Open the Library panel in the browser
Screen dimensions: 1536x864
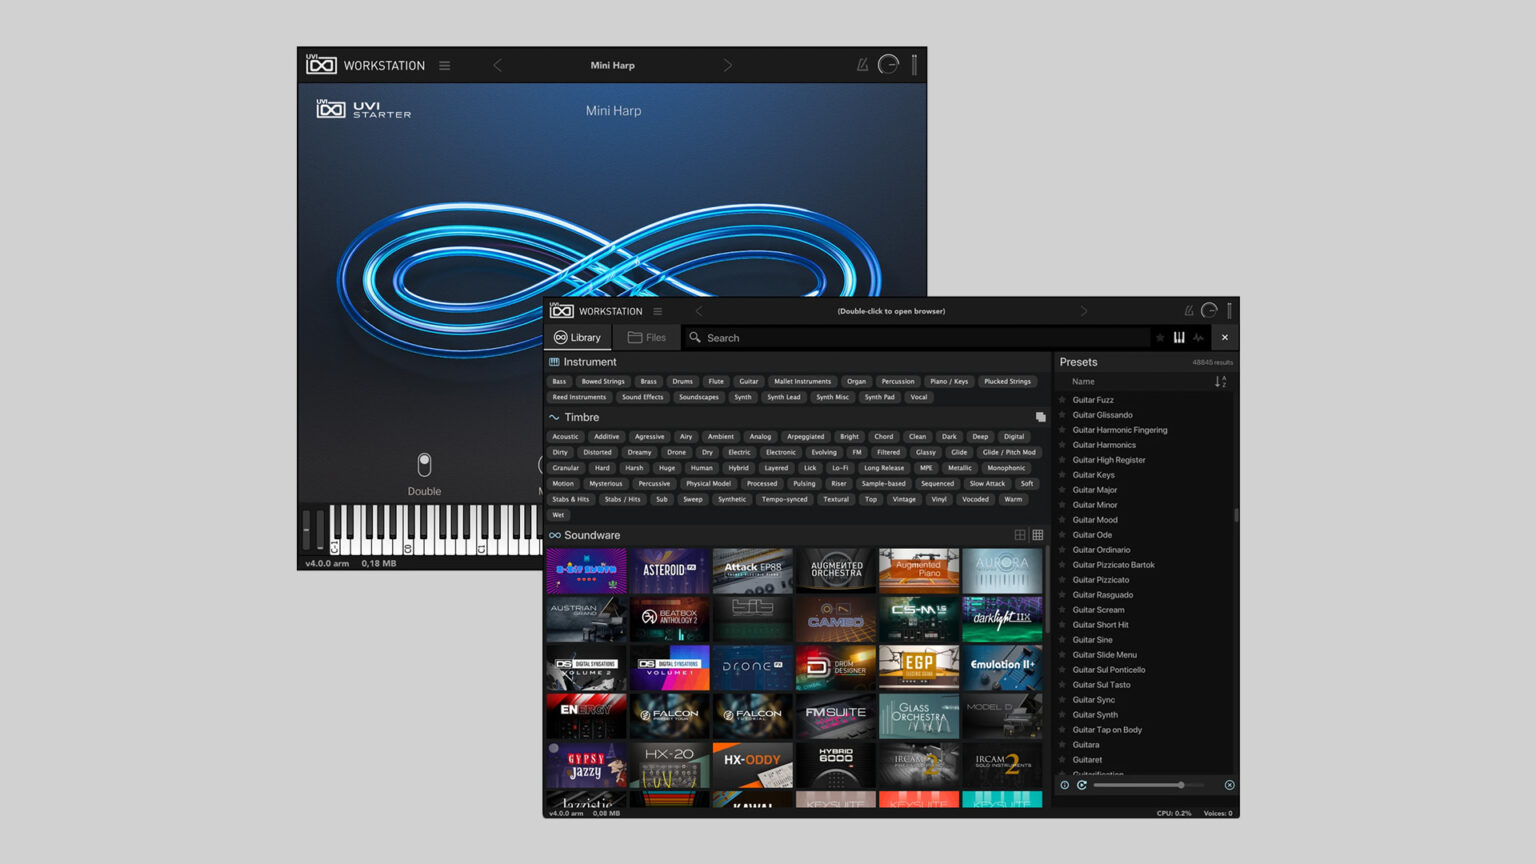coord(578,337)
